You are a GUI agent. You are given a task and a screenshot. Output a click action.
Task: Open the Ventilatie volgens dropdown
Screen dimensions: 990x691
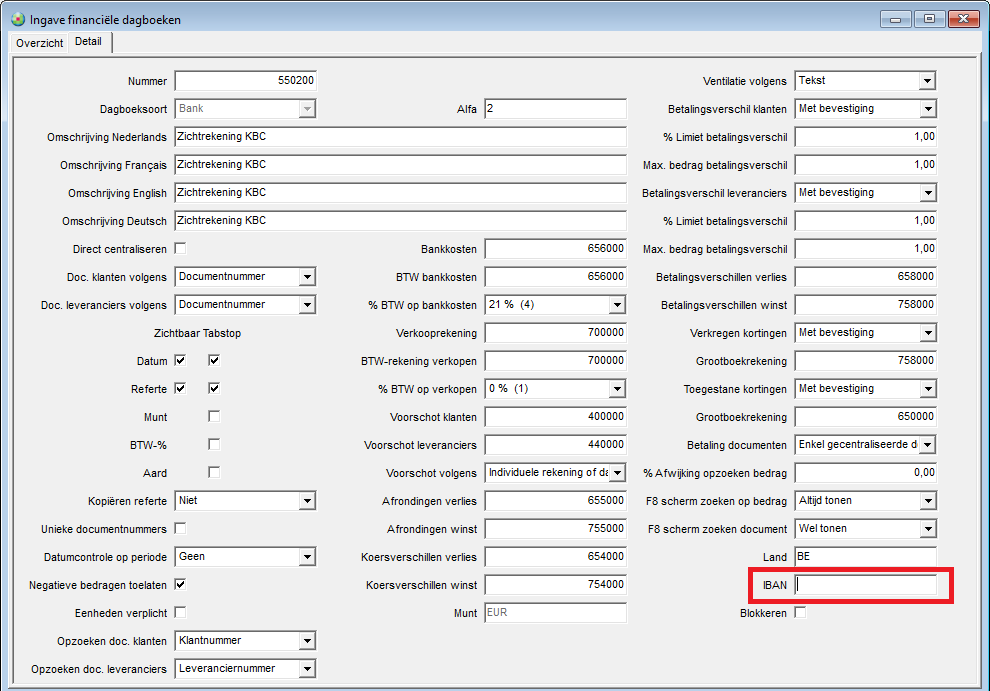(x=927, y=81)
